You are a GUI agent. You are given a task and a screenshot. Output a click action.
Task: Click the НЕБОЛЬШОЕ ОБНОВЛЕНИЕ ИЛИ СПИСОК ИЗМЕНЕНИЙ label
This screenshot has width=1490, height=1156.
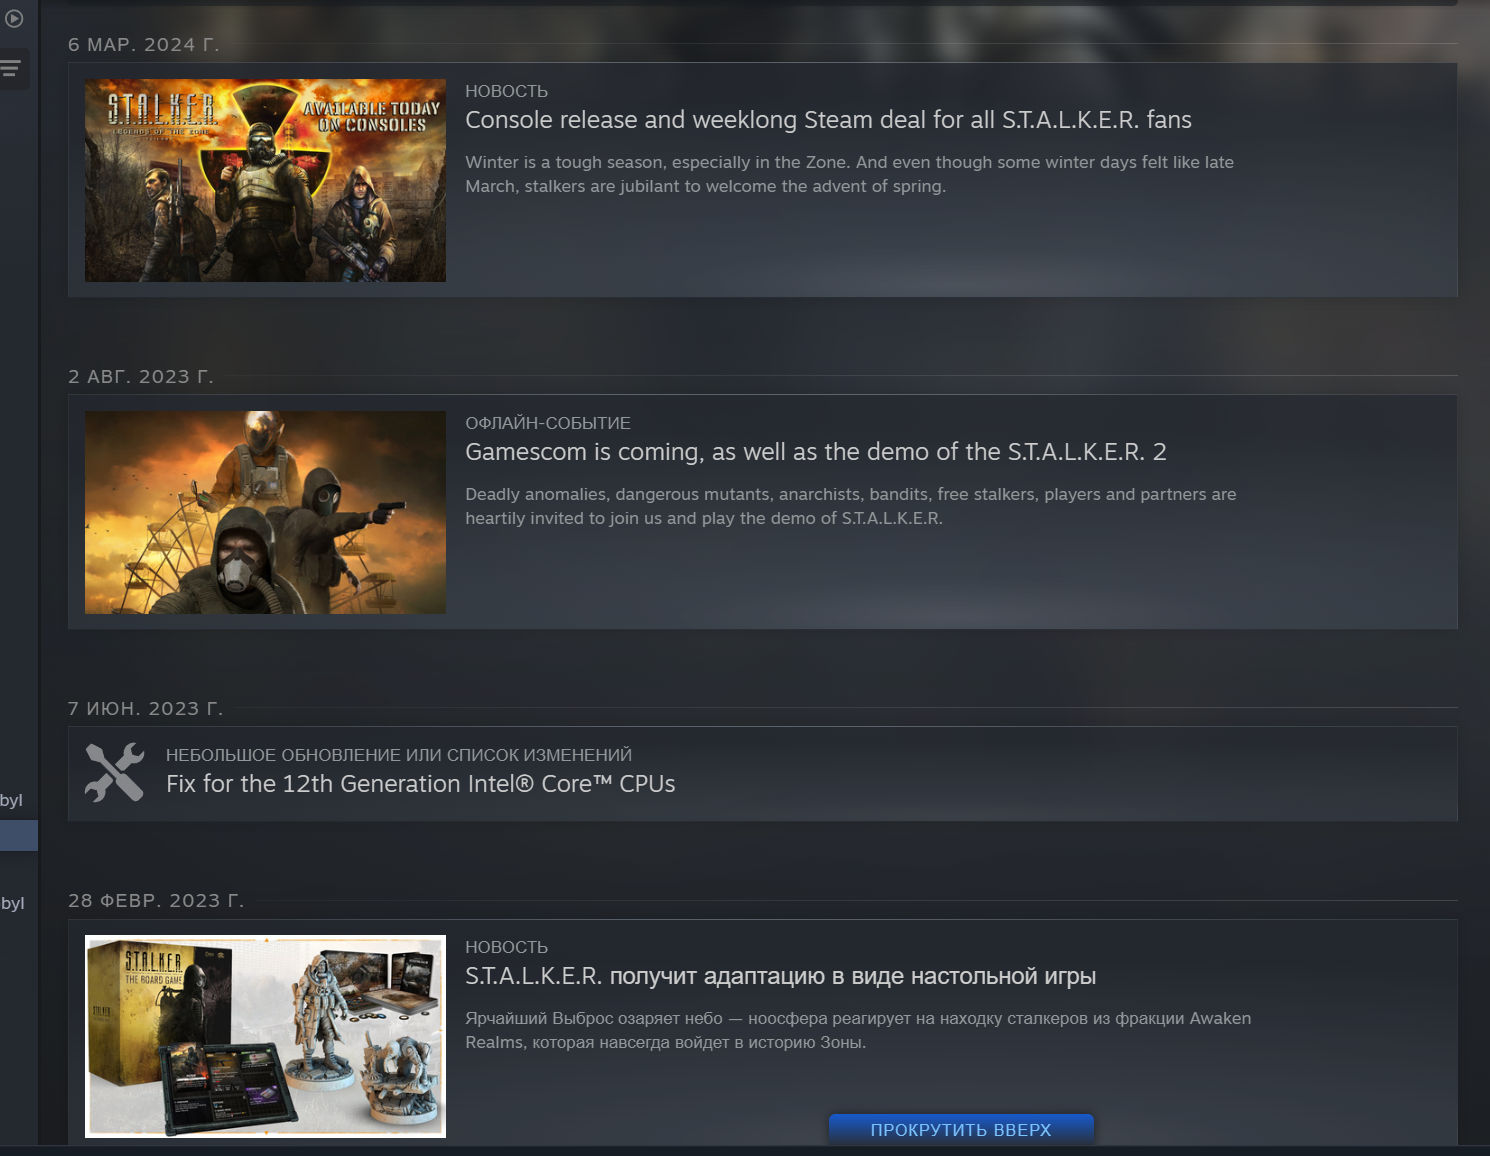tap(399, 755)
